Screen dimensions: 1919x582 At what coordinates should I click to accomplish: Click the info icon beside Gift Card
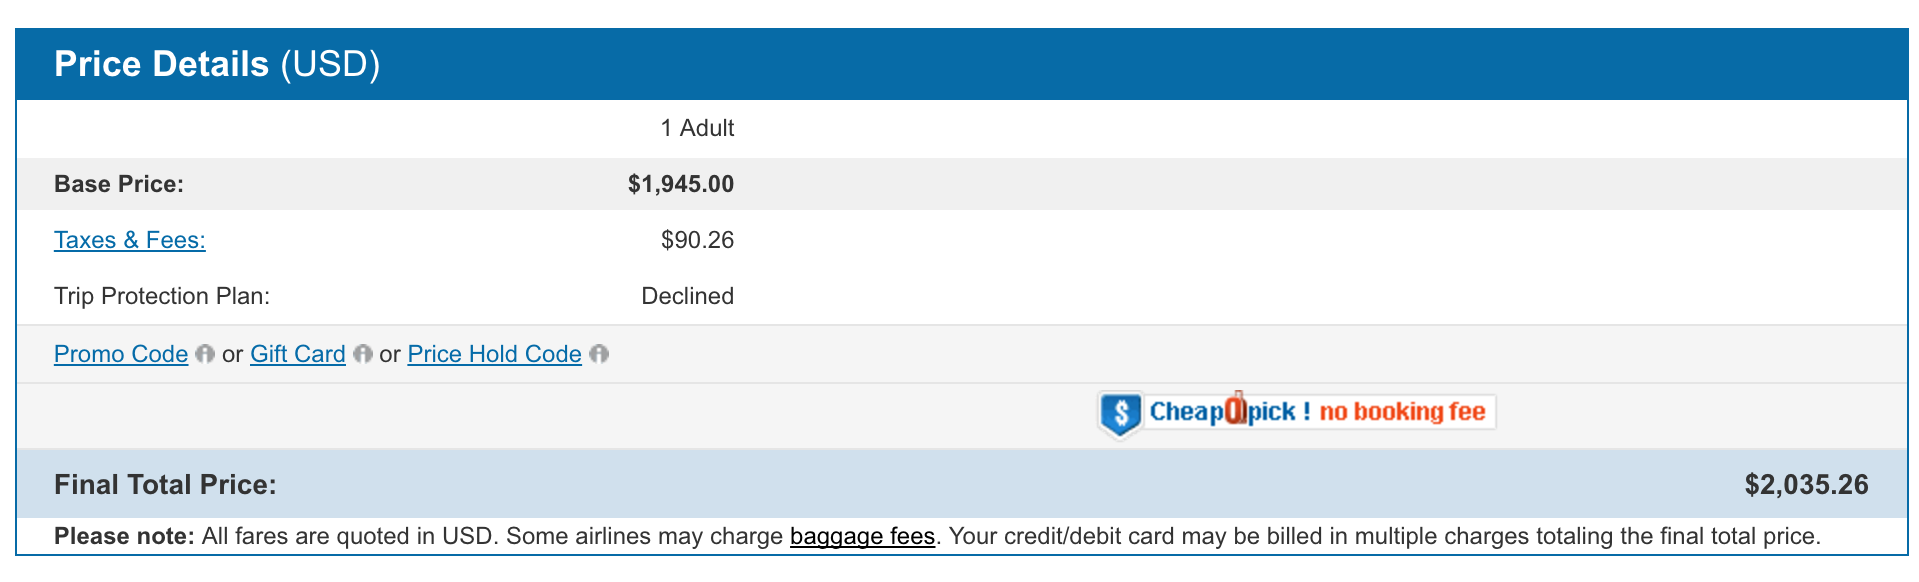tap(363, 354)
